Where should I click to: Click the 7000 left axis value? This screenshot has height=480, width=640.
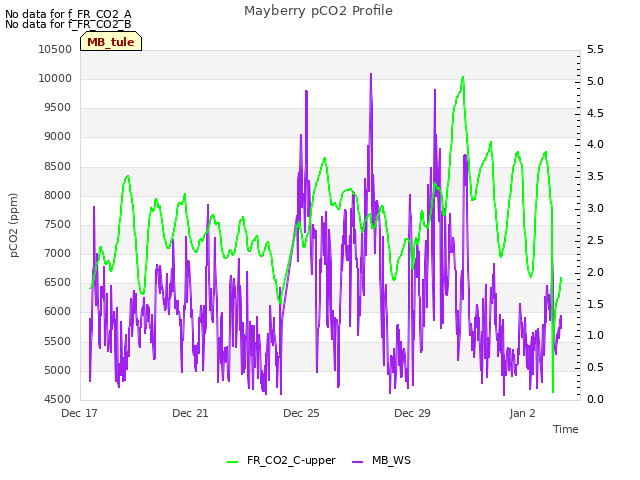(x=58, y=253)
